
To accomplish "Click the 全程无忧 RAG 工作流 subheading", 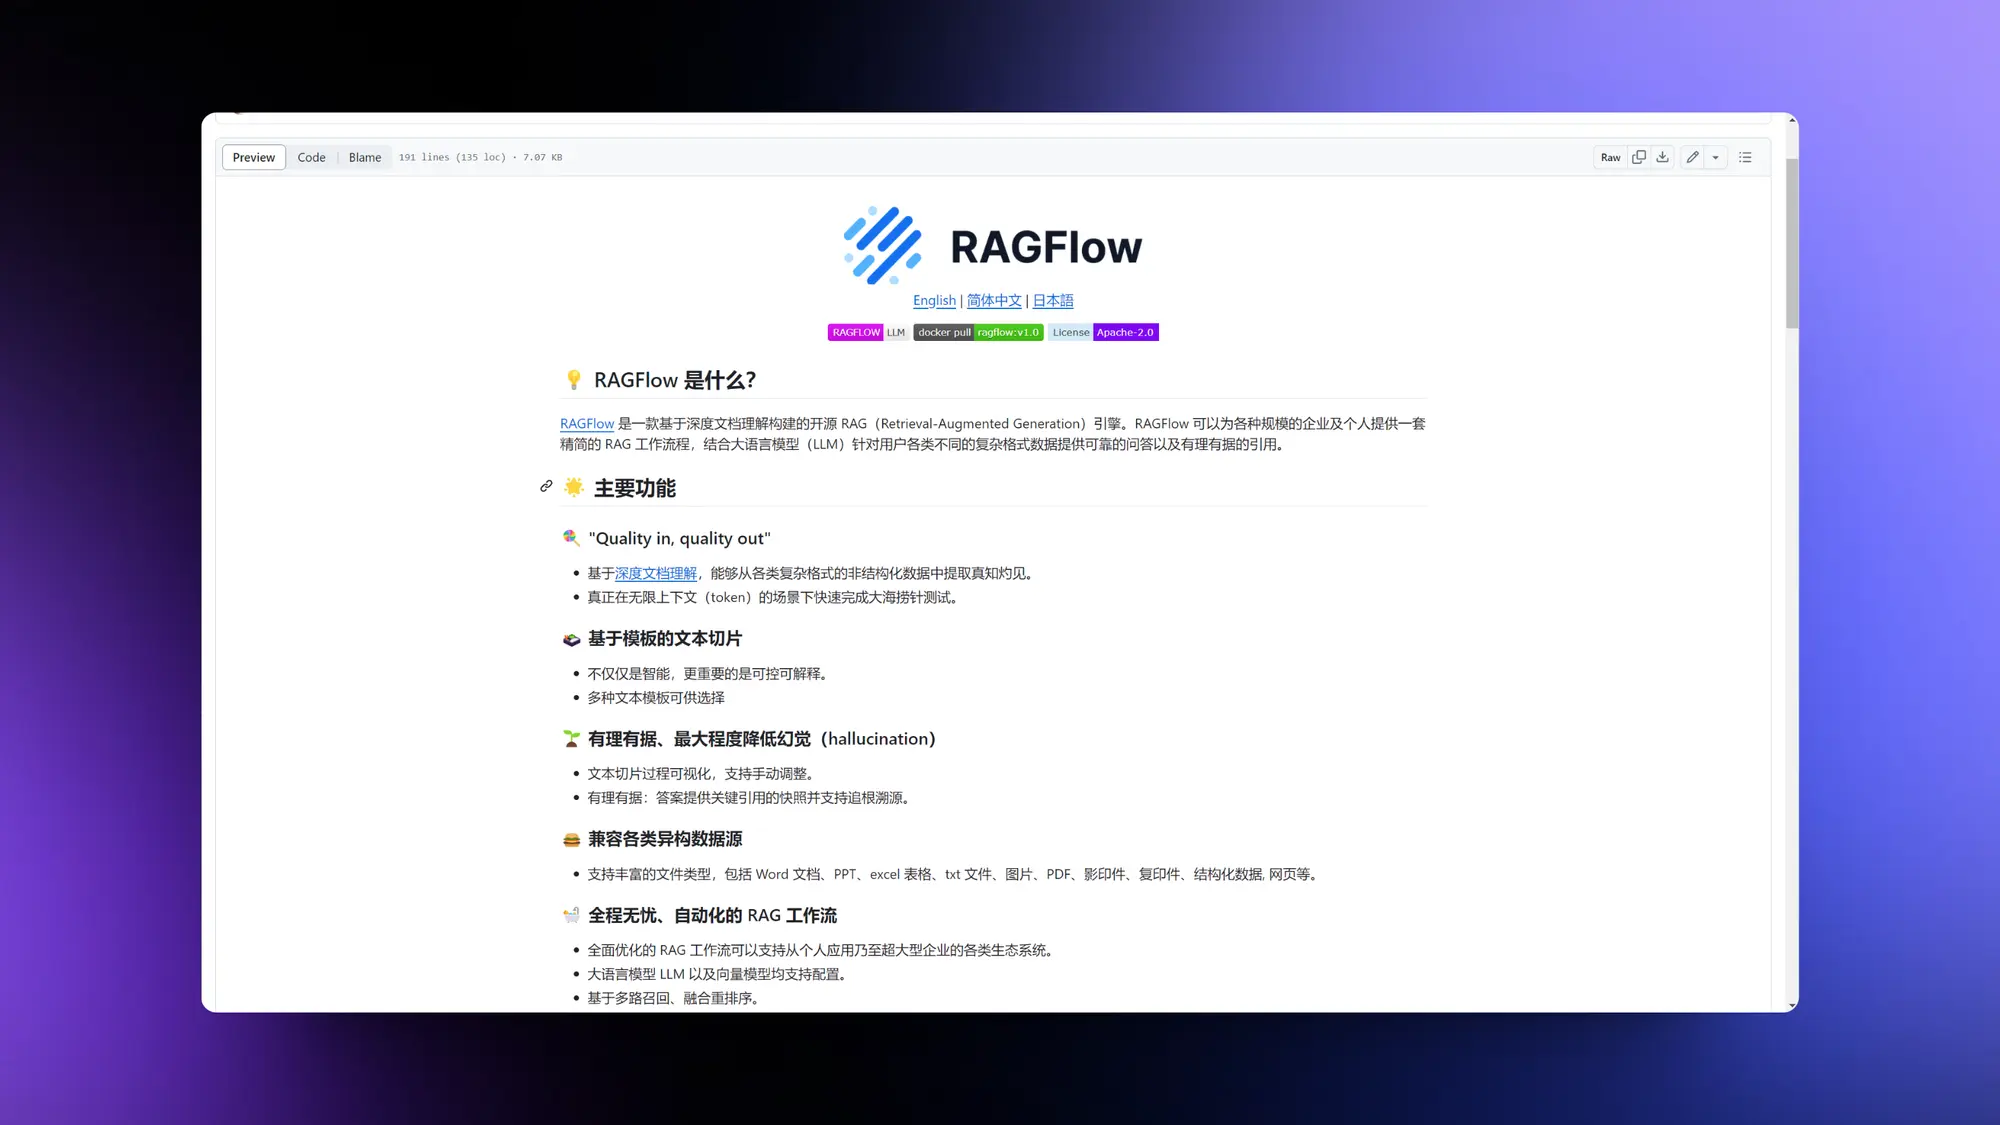I will [700, 915].
